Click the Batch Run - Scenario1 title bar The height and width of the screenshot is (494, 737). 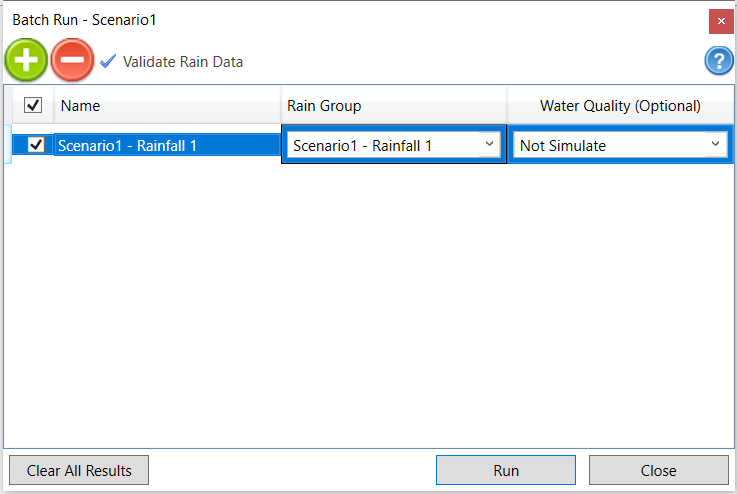point(300,20)
